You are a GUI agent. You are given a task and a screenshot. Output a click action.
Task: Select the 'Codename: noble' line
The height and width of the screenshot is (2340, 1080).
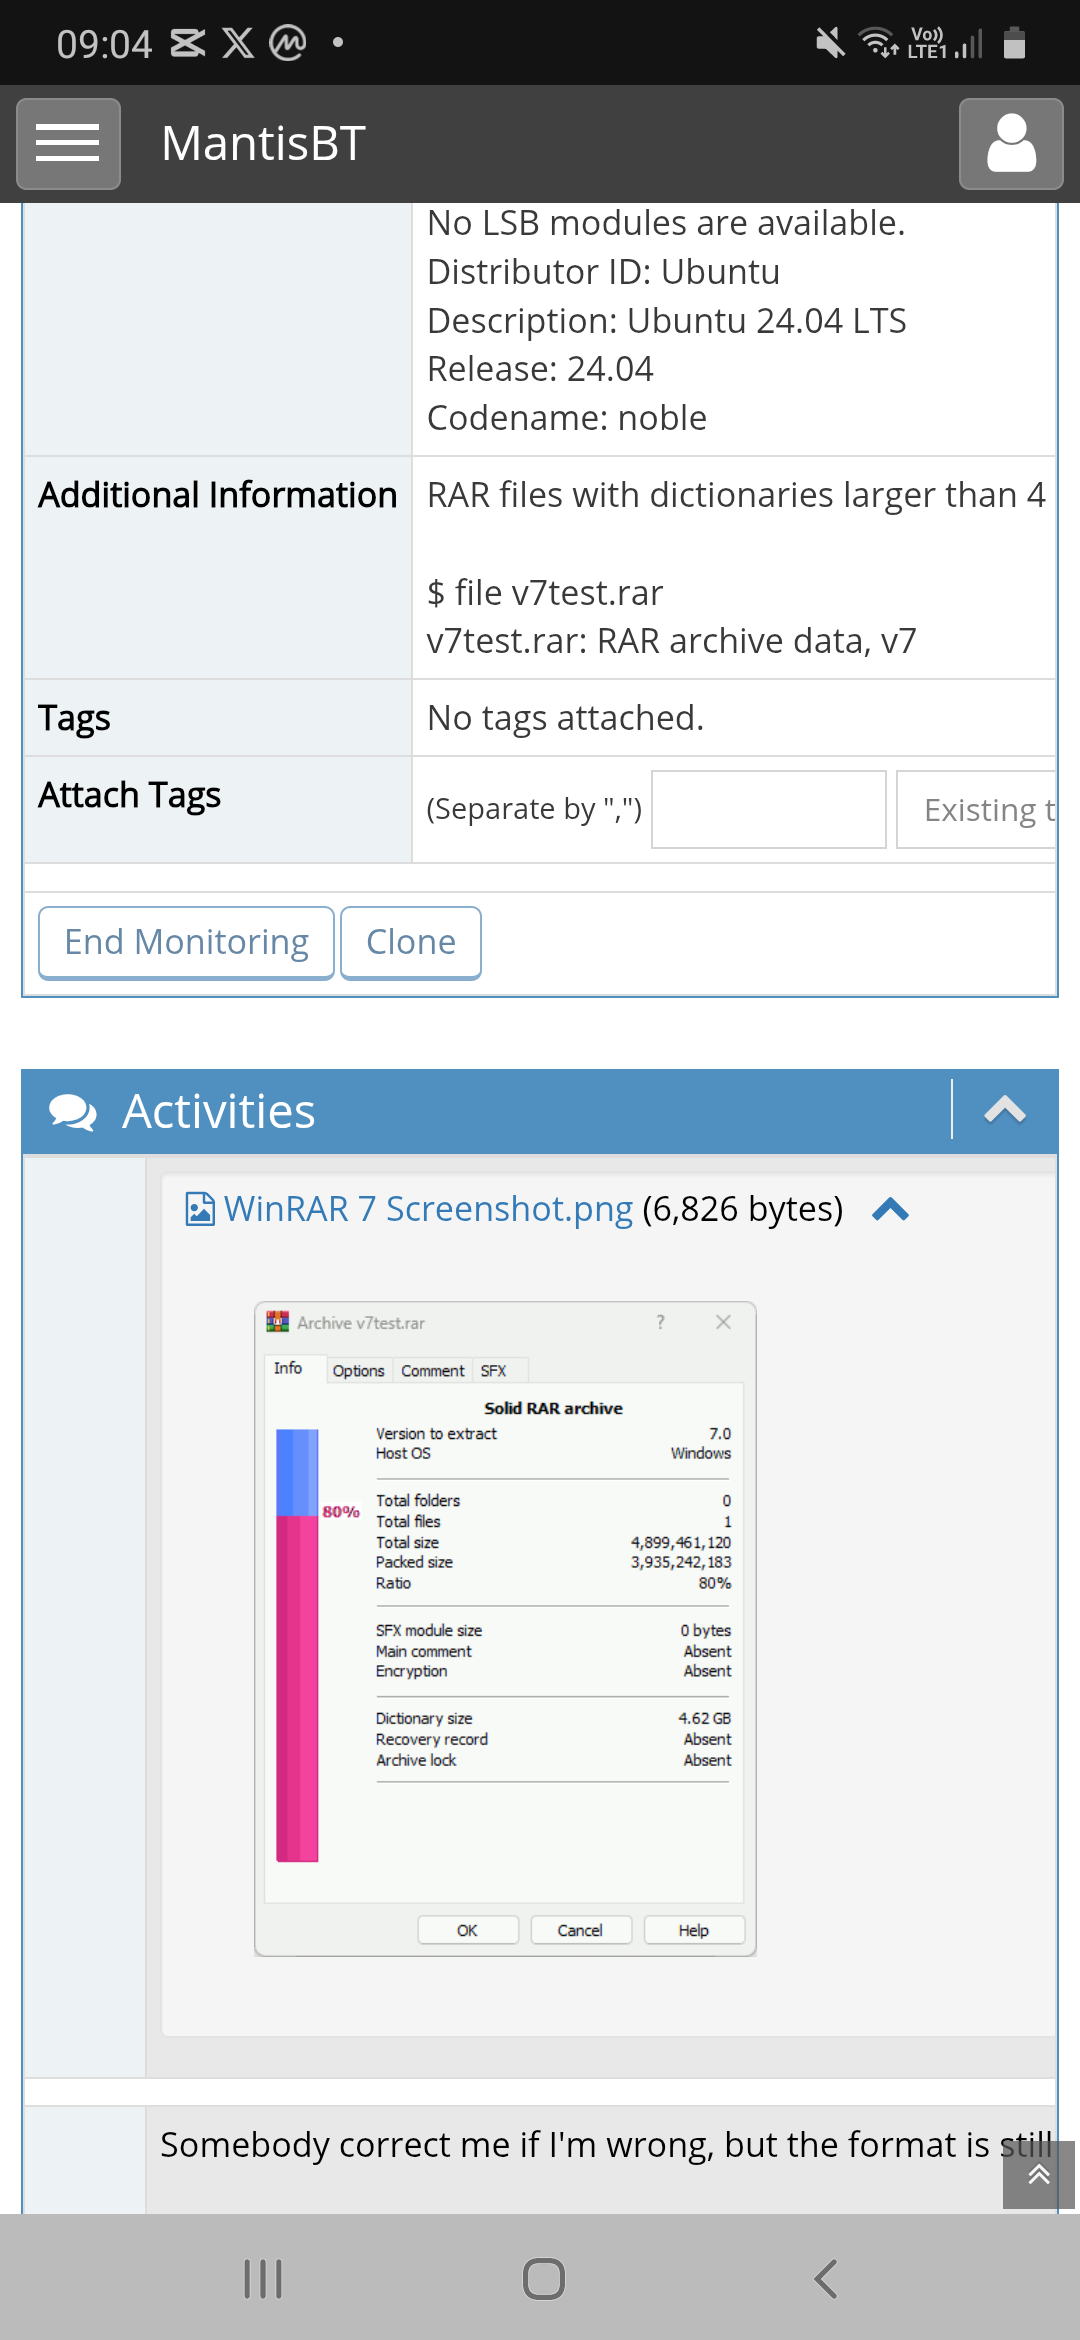(567, 418)
